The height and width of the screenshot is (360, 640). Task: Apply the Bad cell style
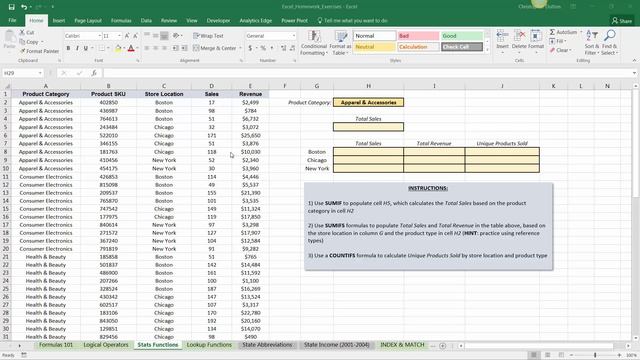[418, 36]
